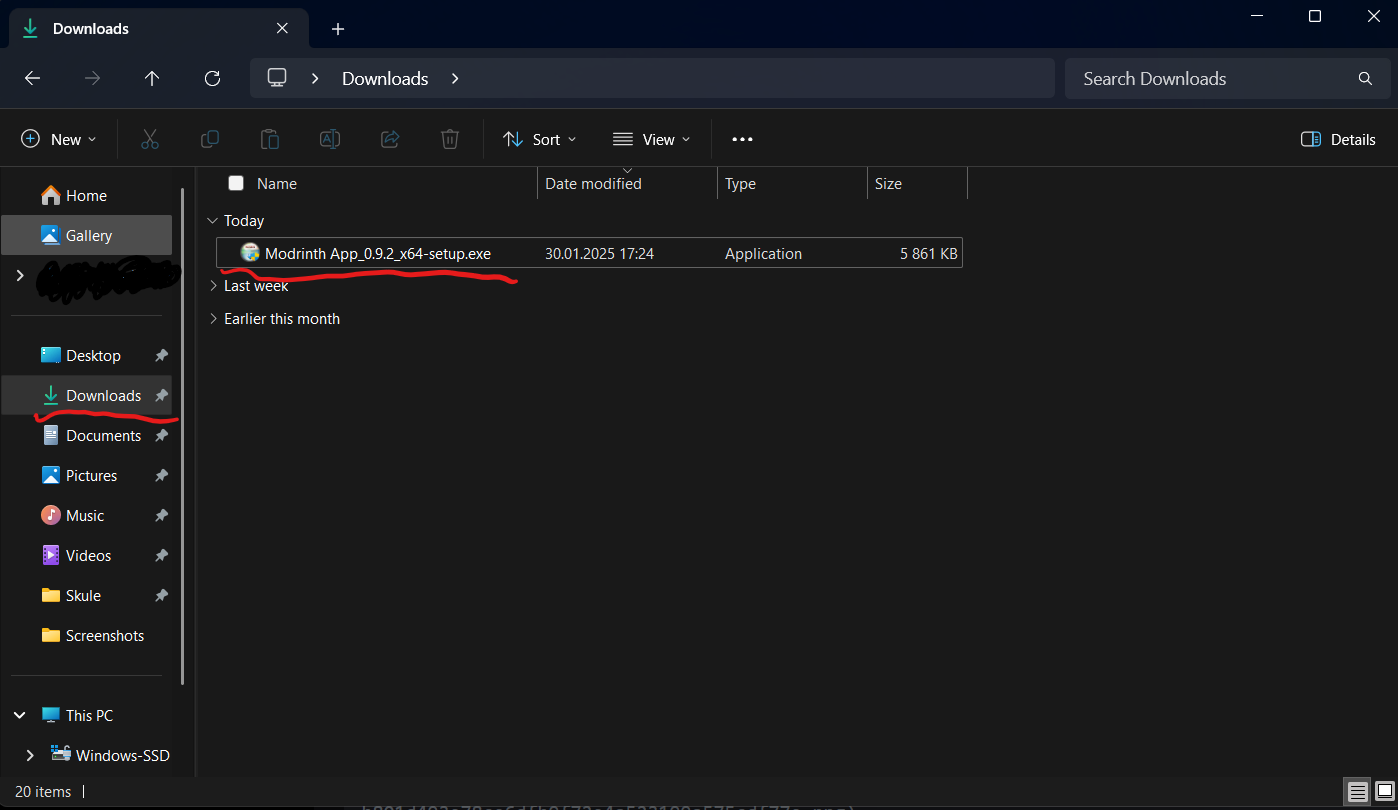
Task: Open Documents in navigation pane
Action: pyautogui.click(x=87, y=436)
